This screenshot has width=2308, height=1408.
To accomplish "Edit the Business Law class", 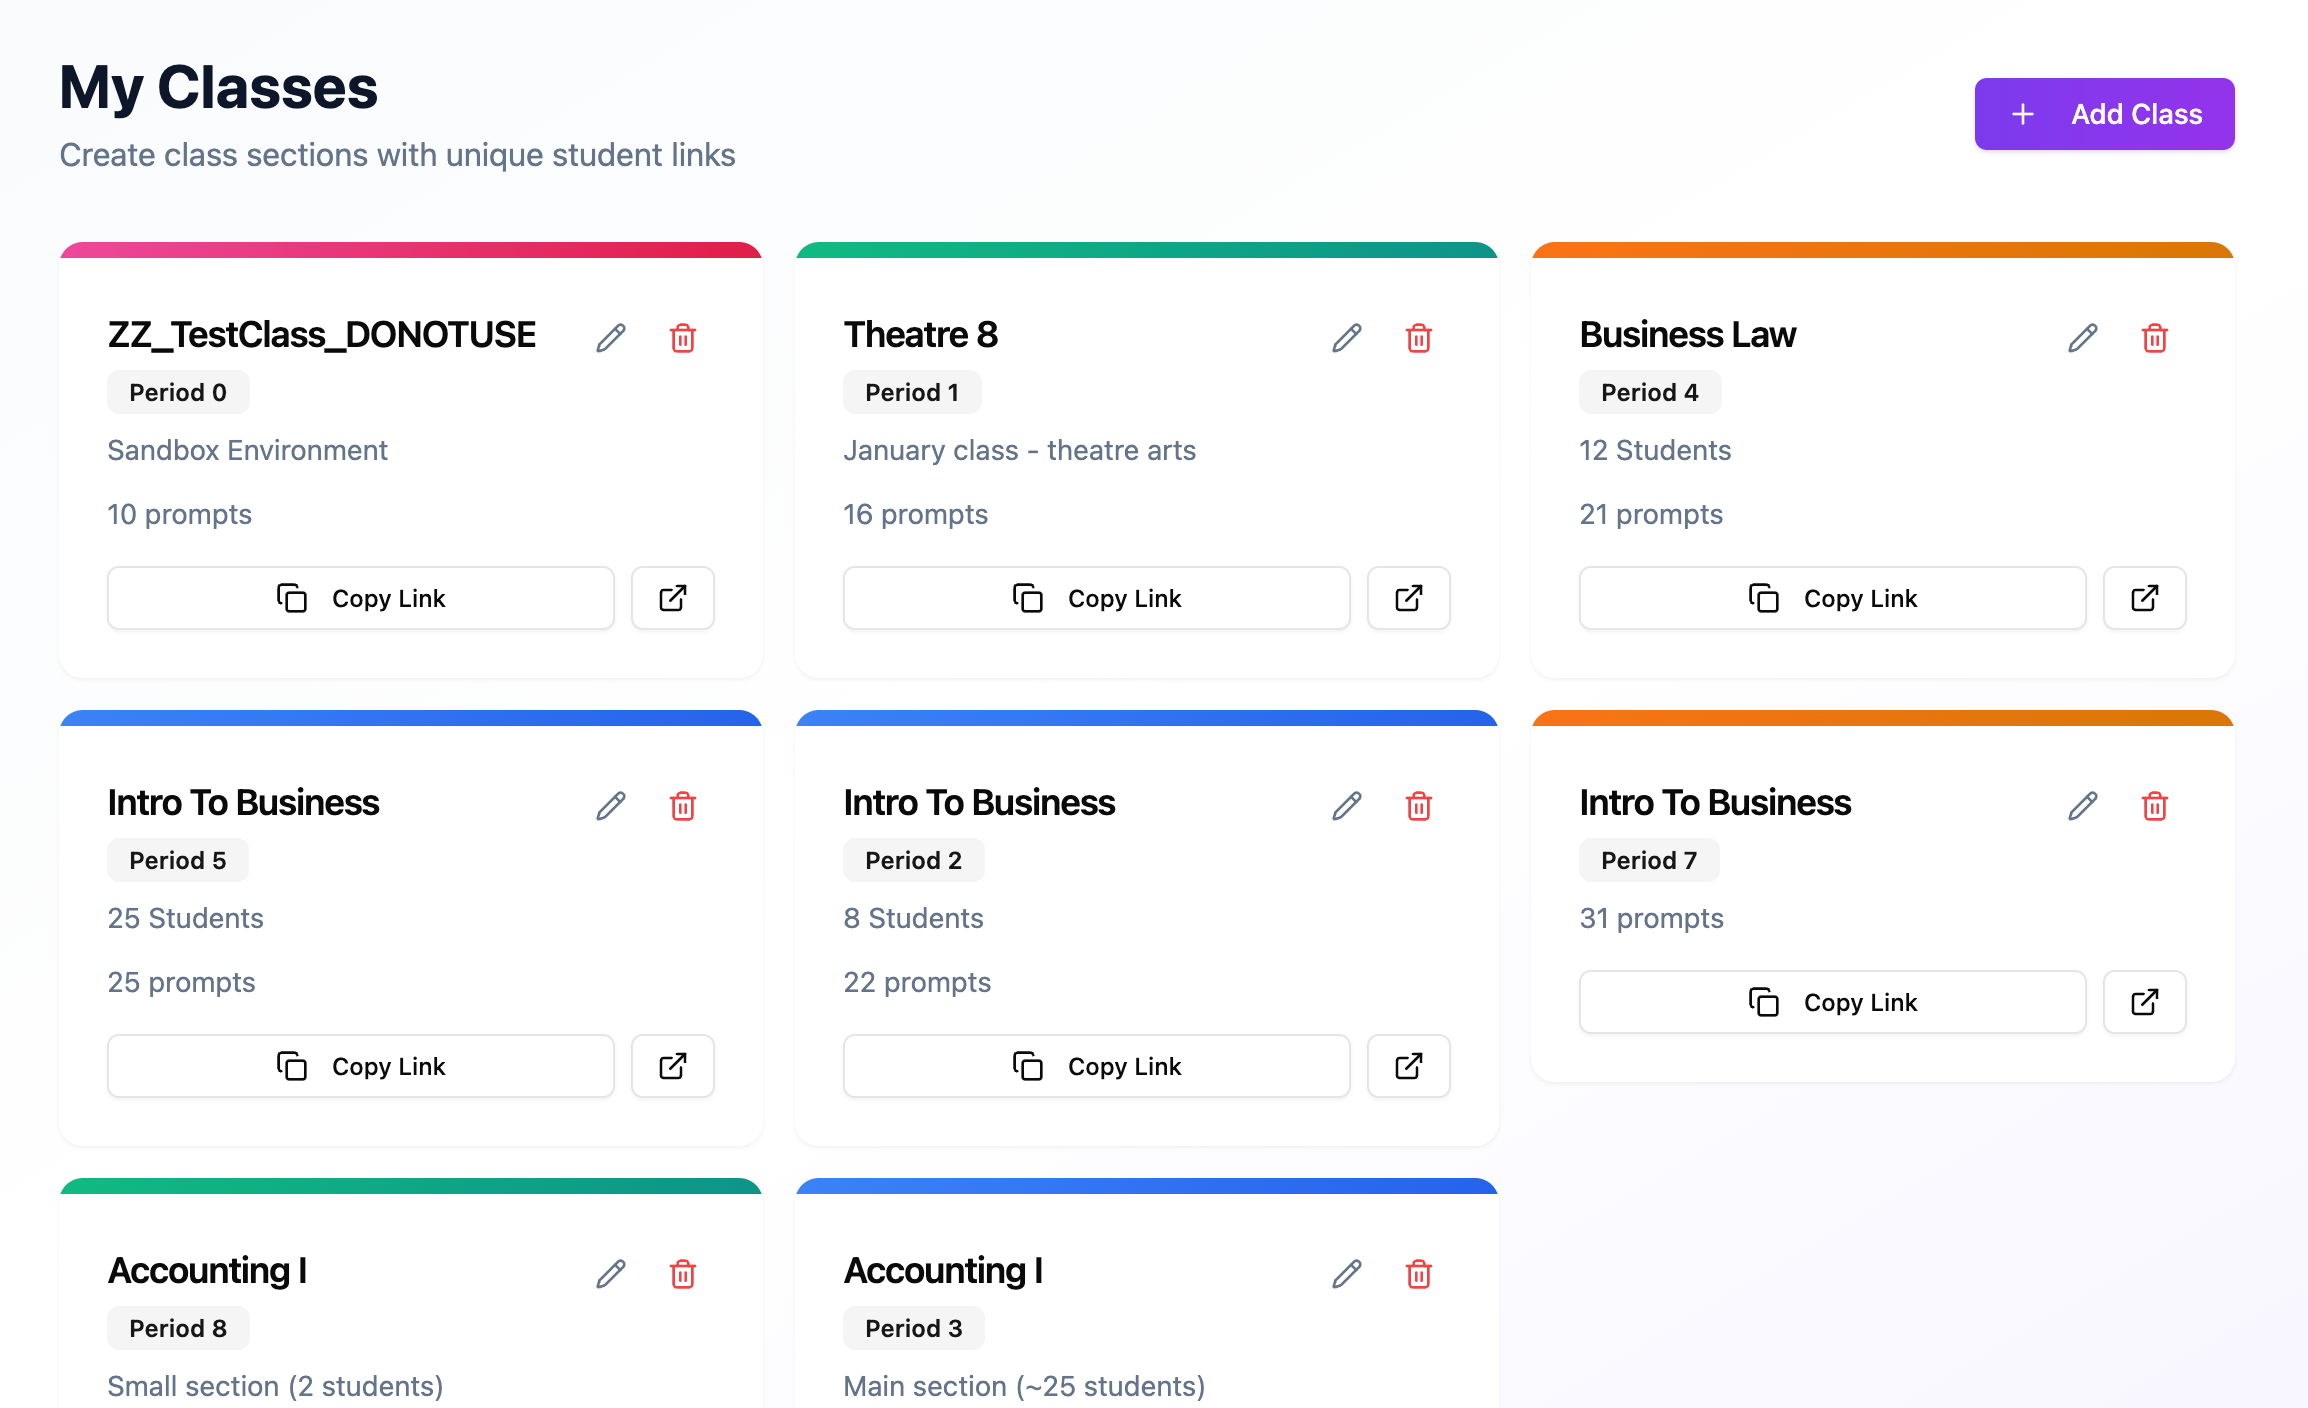I will pyautogui.click(x=2083, y=338).
